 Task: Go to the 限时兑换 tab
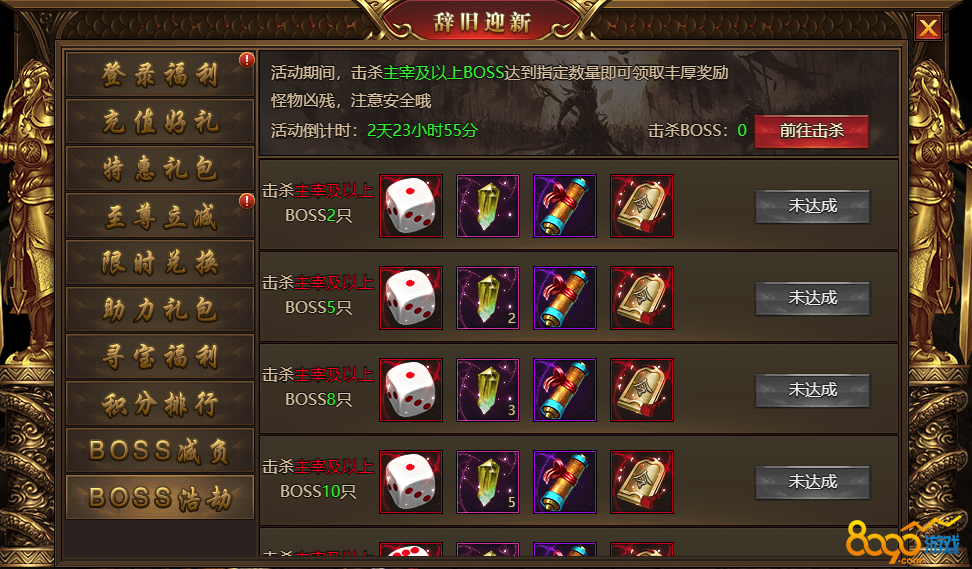(x=160, y=263)
